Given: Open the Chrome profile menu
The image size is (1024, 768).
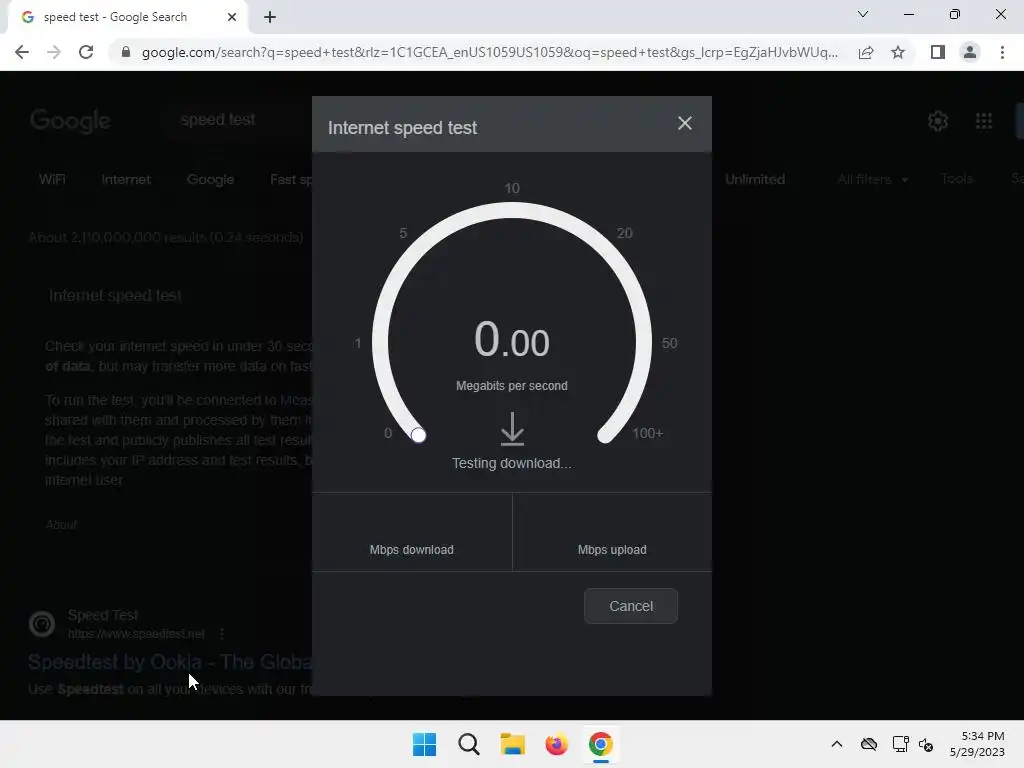Looking at the screenshot, I should pyautogui.click(x=970, y=52).
